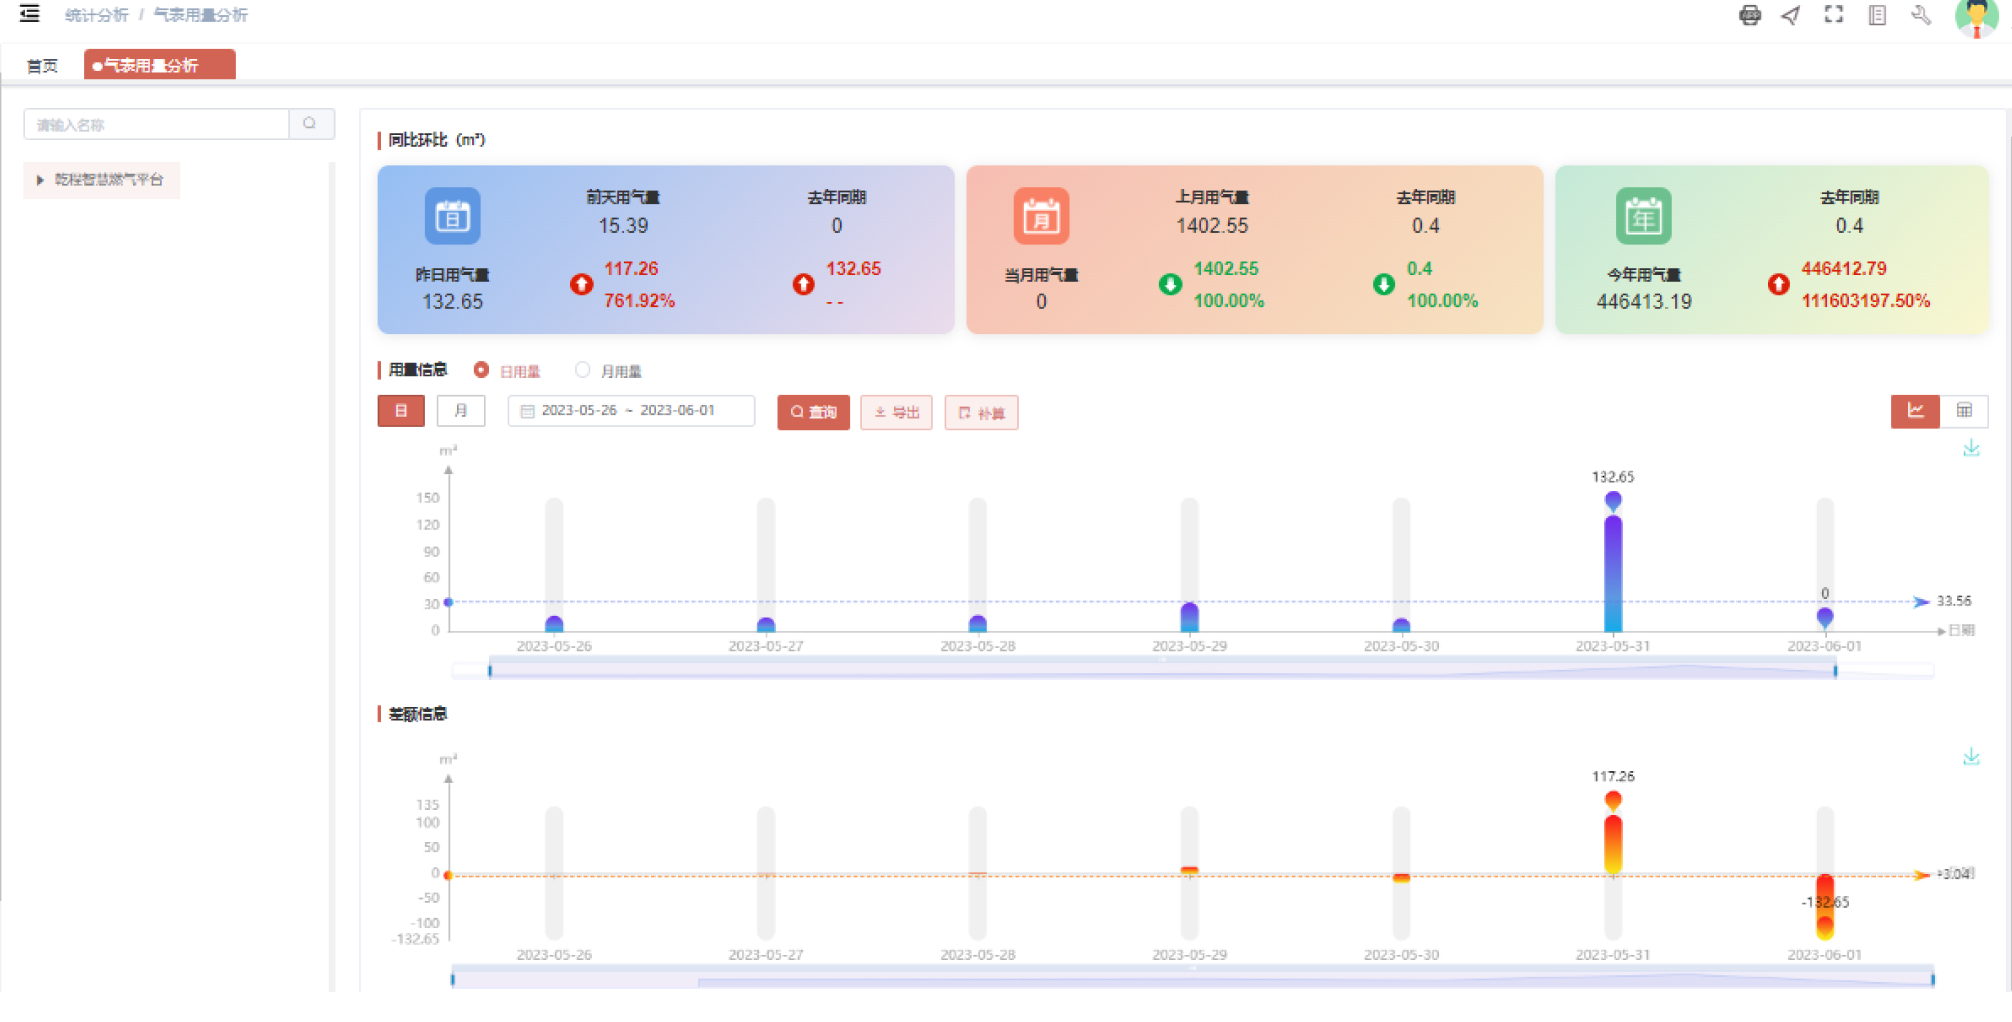
Task: Toggle fullscreen mode icon
Action: click(1833, 15)
